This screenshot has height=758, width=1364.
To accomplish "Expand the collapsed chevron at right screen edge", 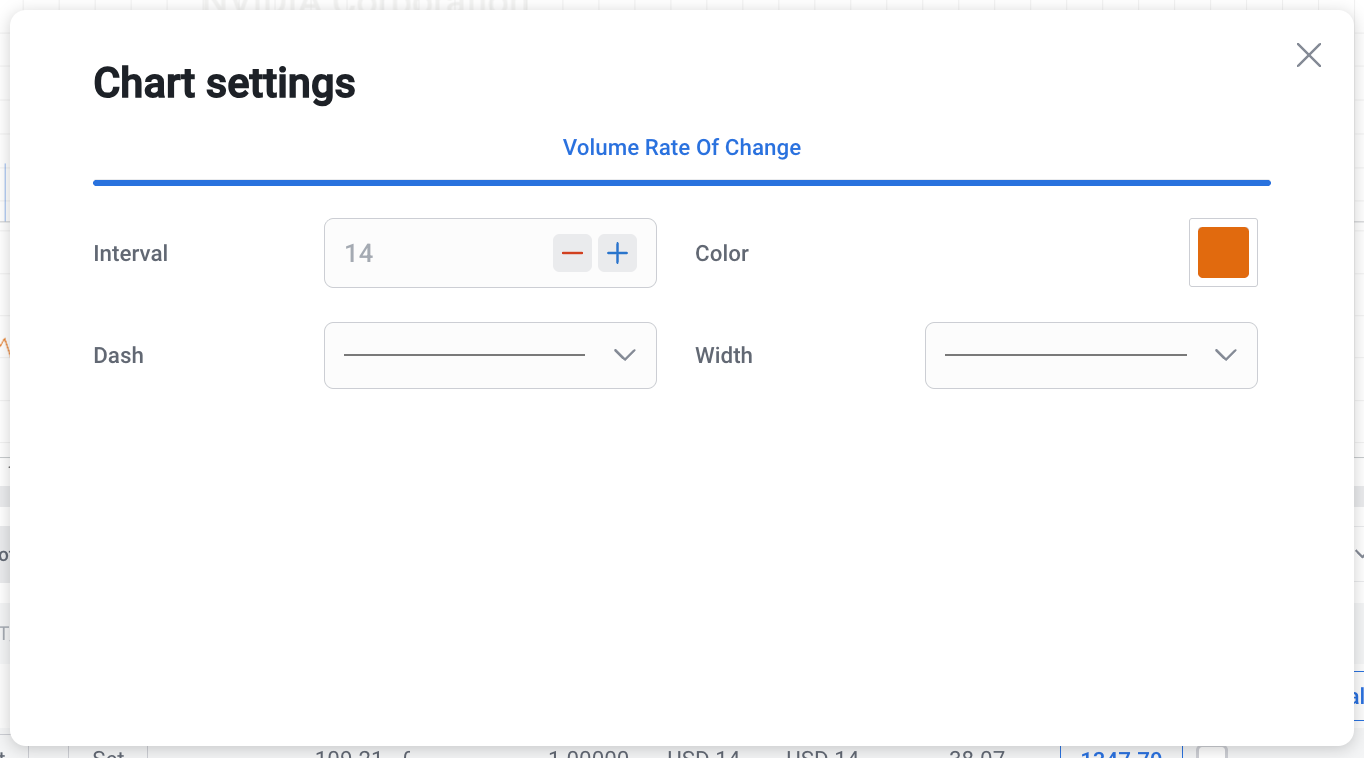I will click(1357, 554).
